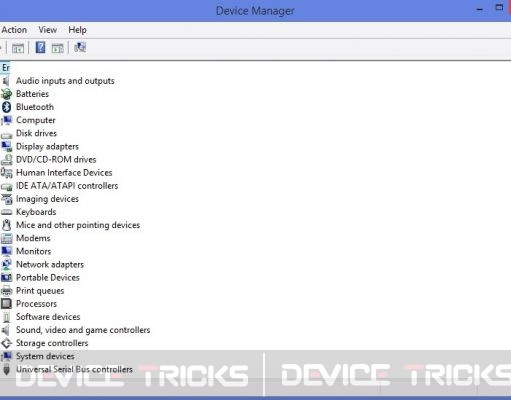Click the Bluetooth logo icon

click(x=6, y=107)
